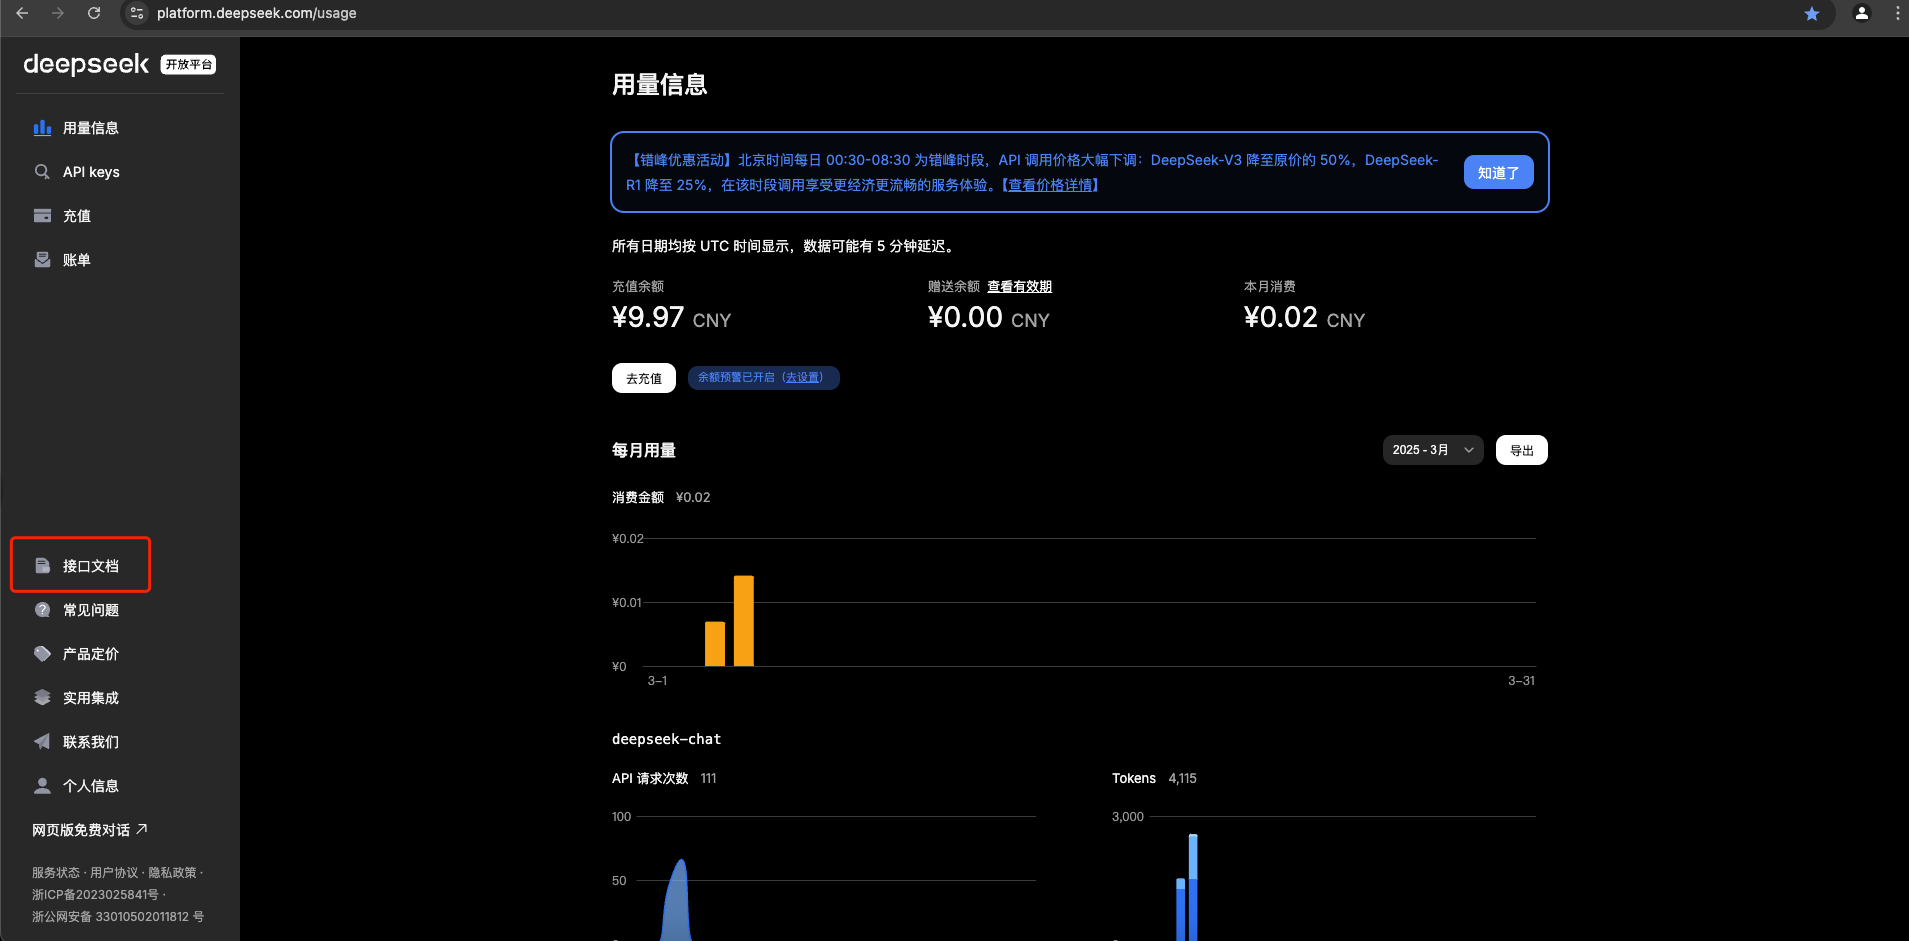Click the contact us megaphone icon

click(42, 742)
